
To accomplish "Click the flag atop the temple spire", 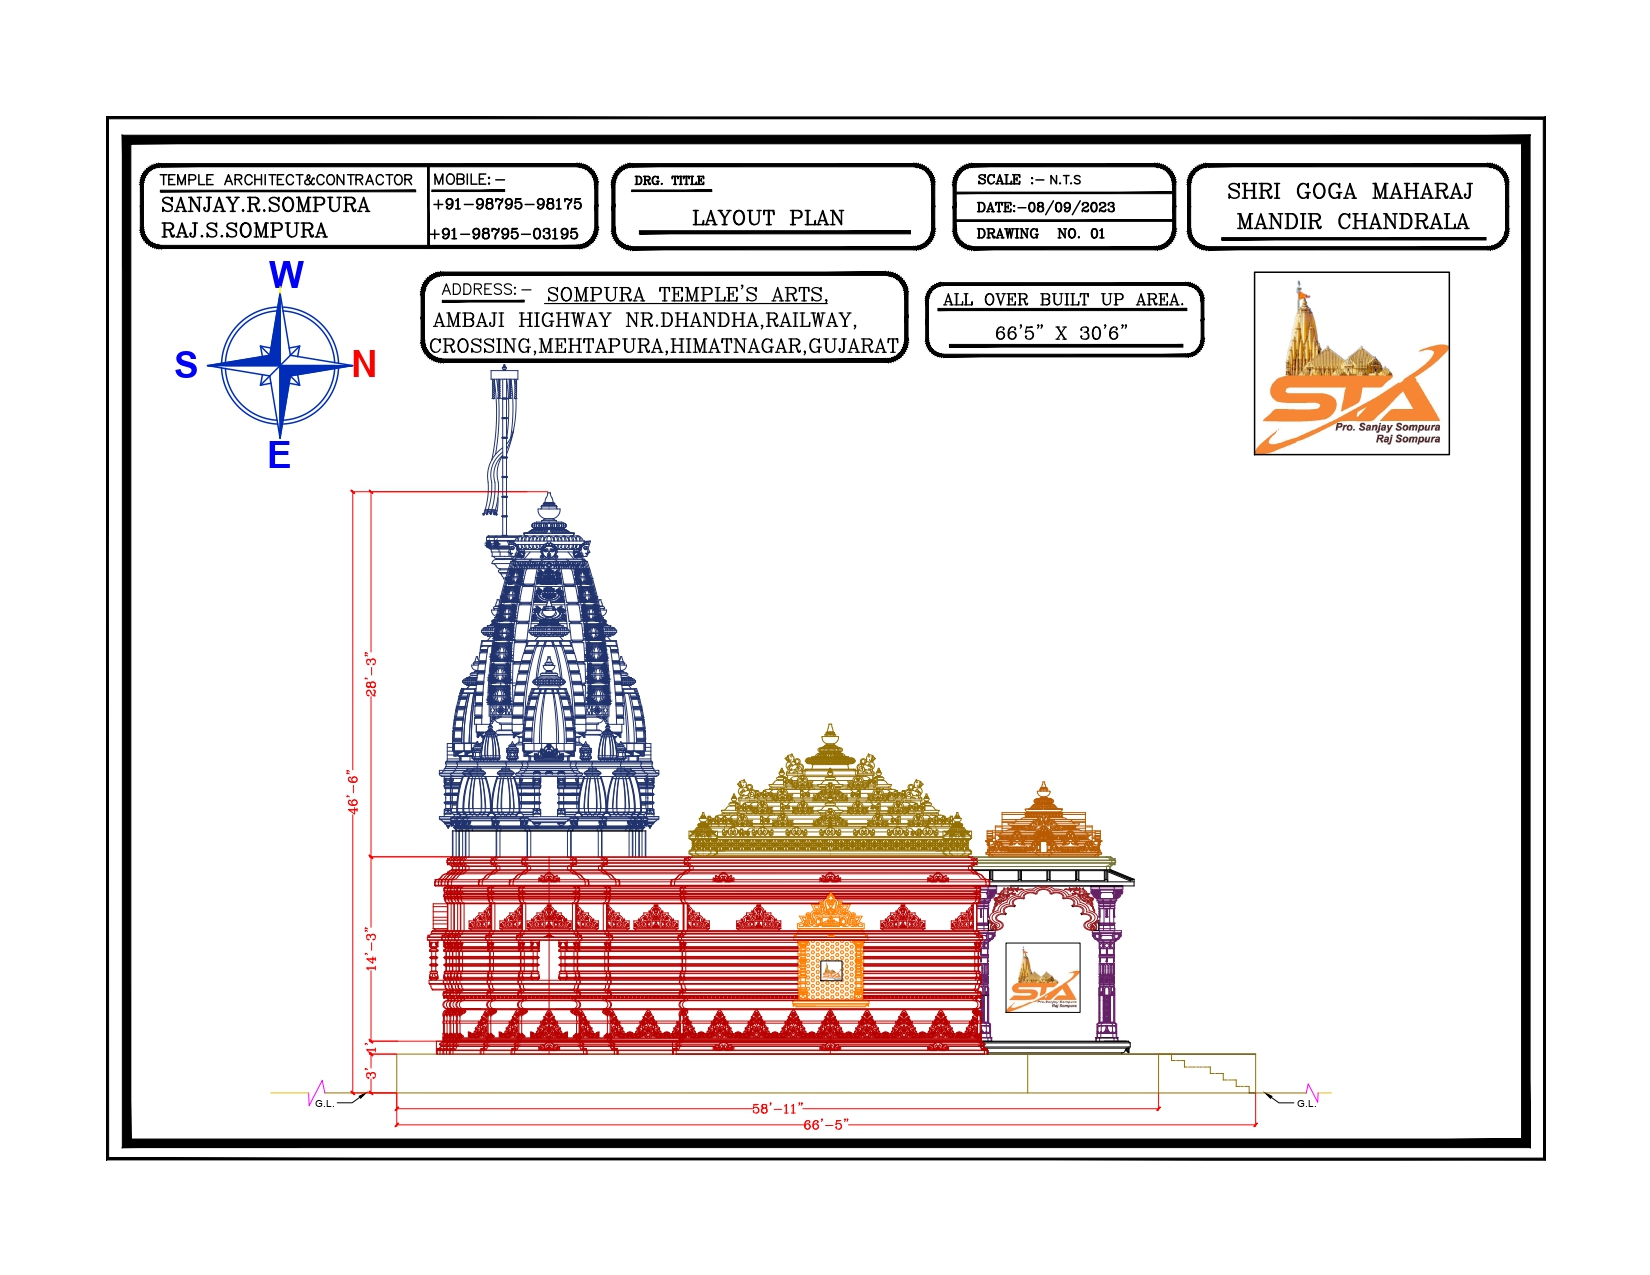I will 502,442.
